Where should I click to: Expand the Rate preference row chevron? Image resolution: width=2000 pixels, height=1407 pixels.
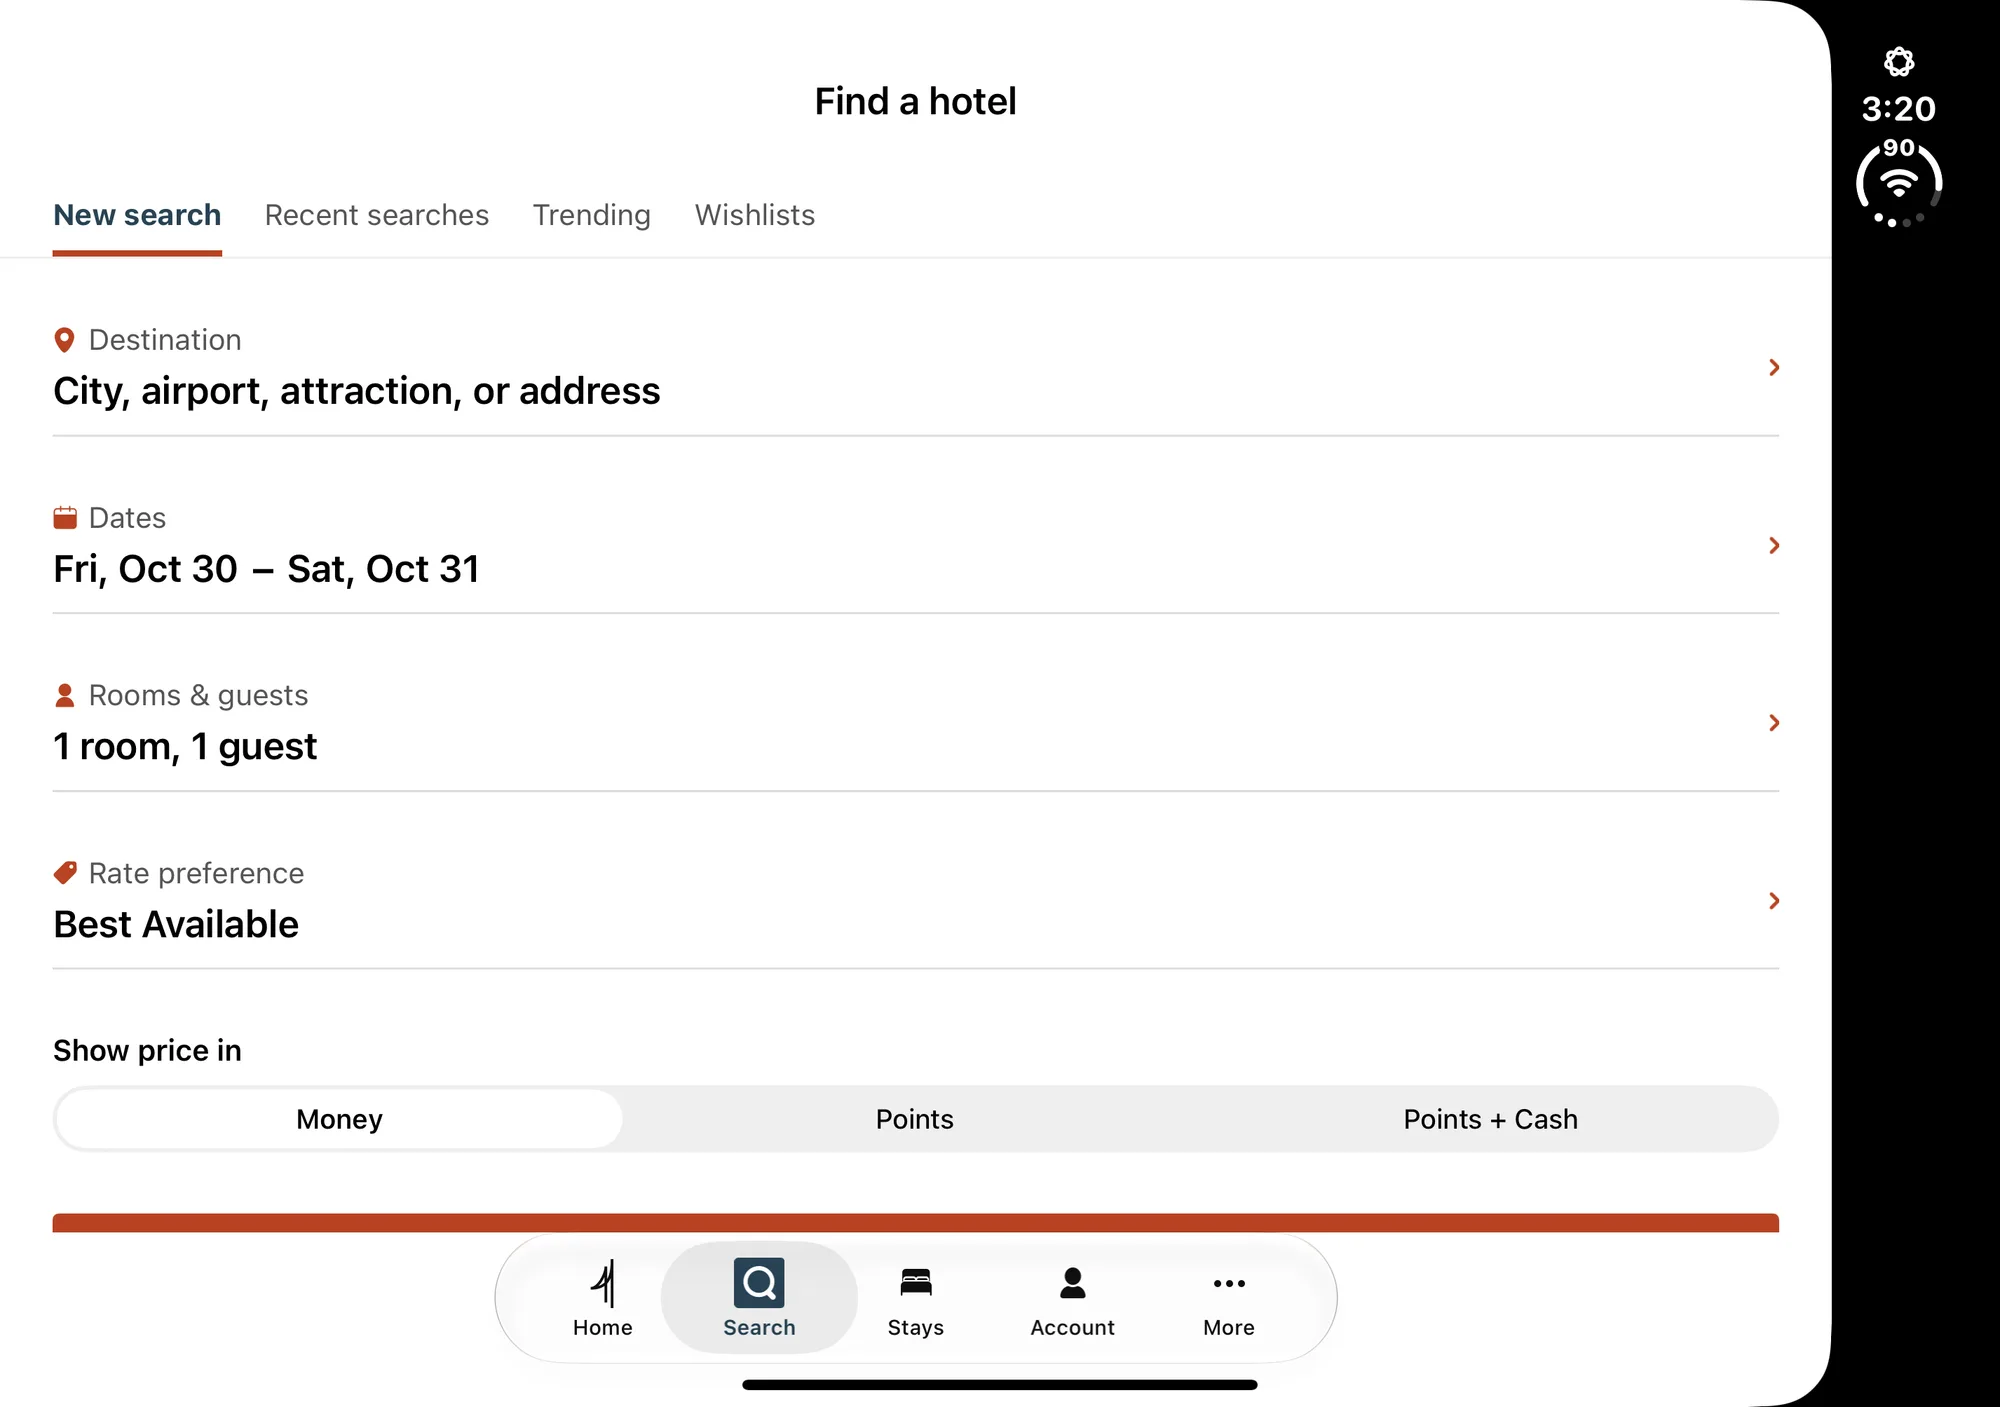[x=1774, y=901]
